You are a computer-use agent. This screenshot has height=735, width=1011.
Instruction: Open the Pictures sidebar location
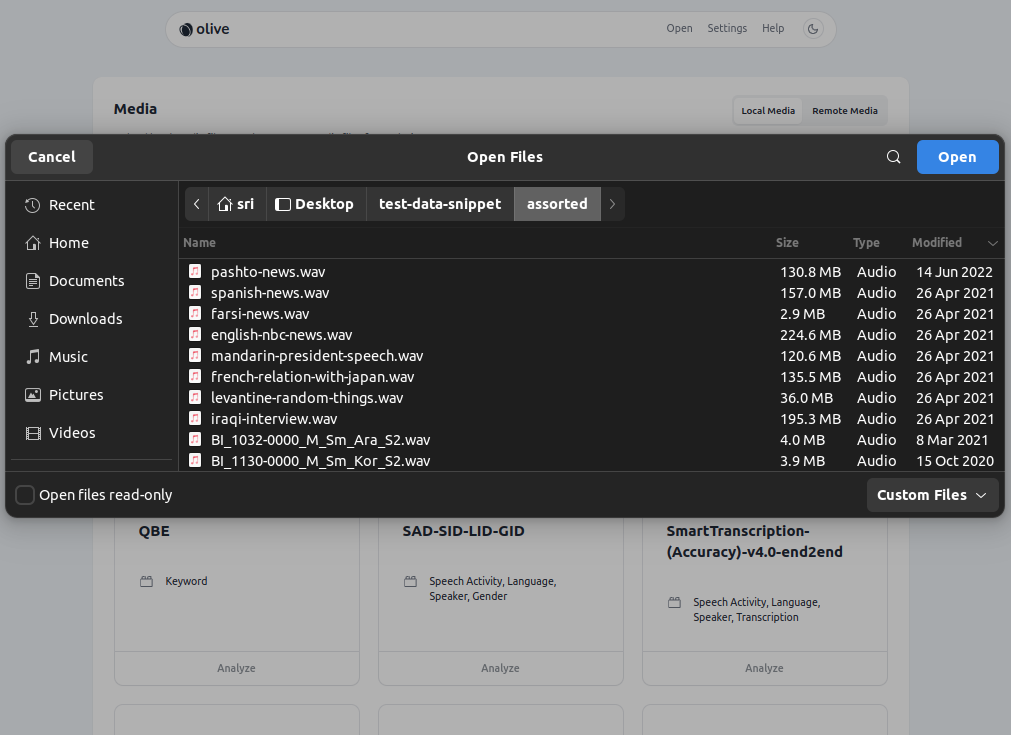(x=76, y=395)
